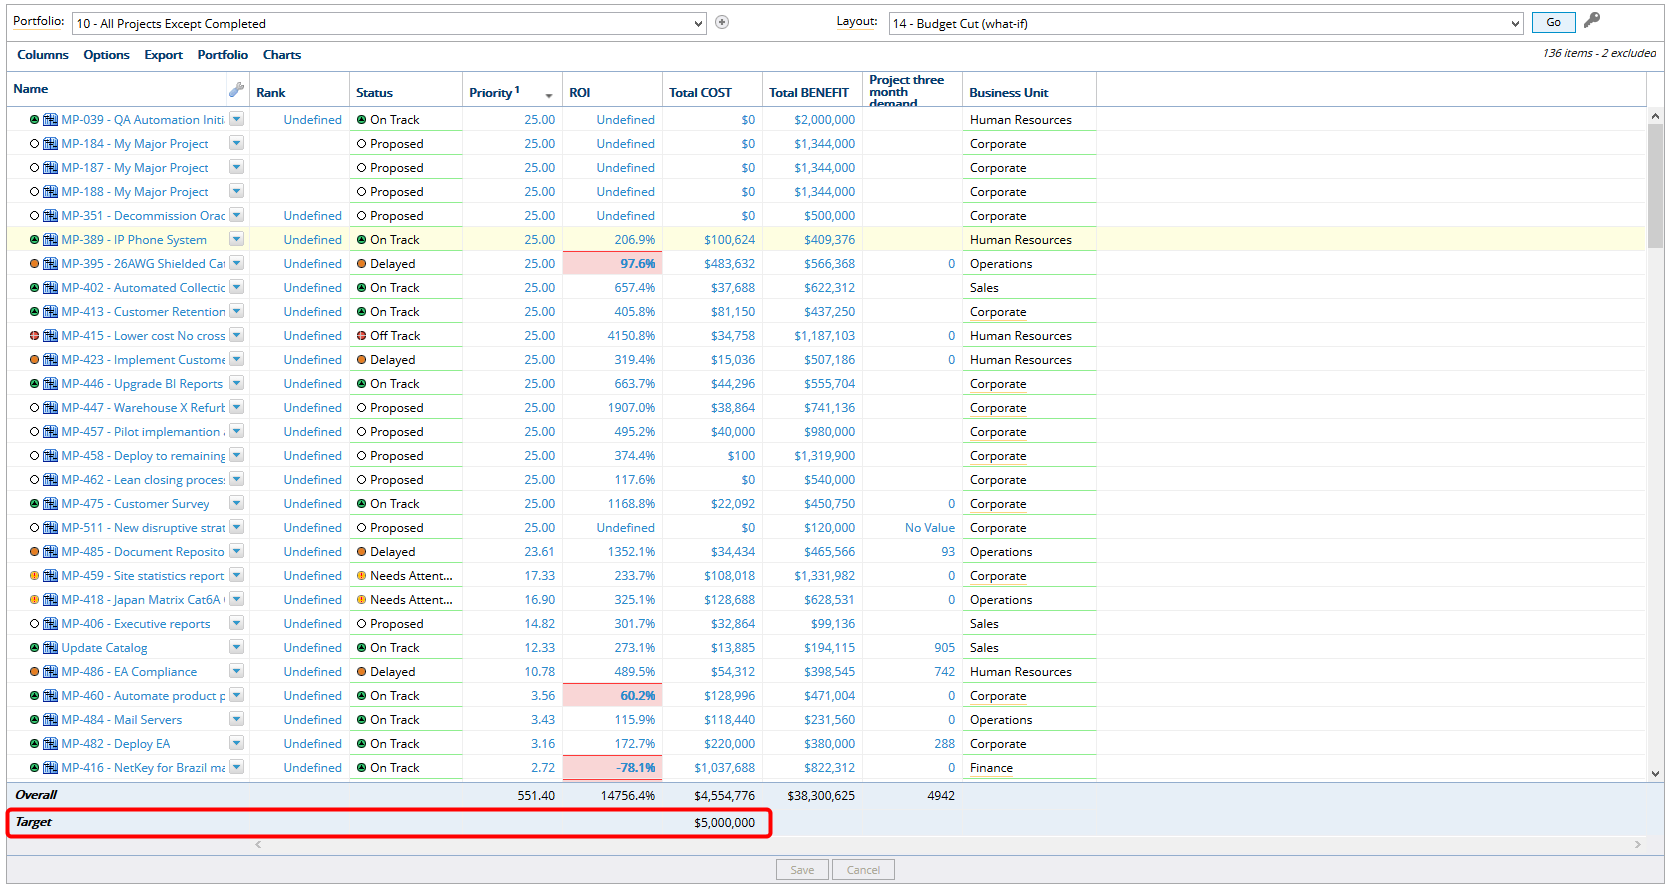Open row menu arrow for MP-484 Mail Servers
Viewport: 1669px width, 888px height.
[x=236, y=719]
